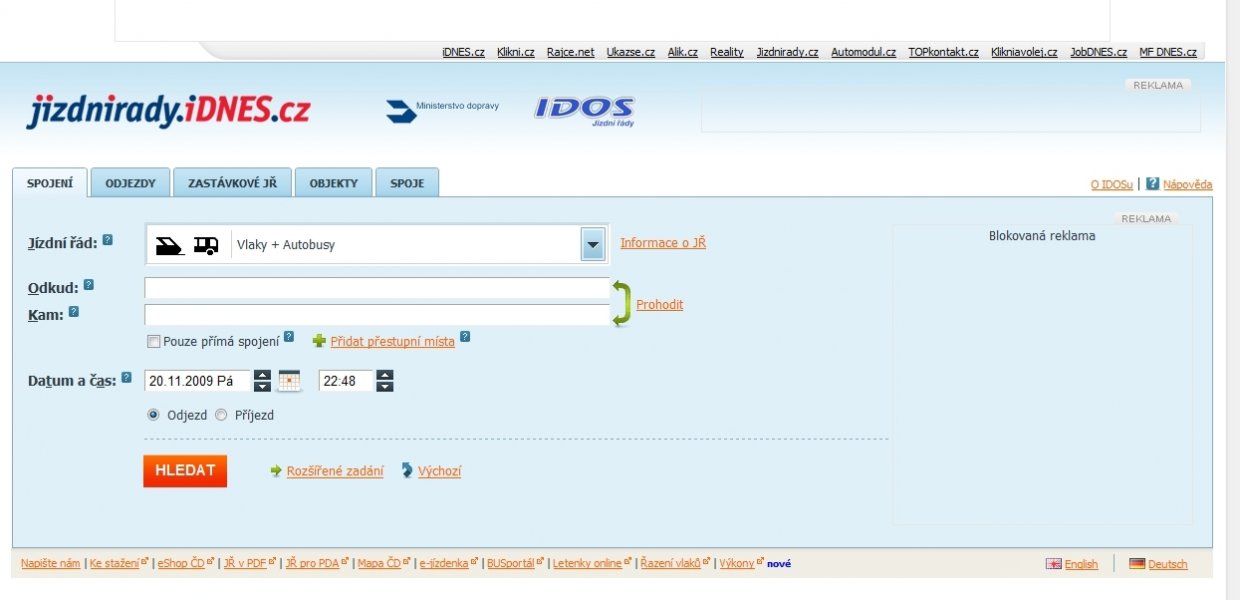Click into the Odkud input field

point(377,288)
